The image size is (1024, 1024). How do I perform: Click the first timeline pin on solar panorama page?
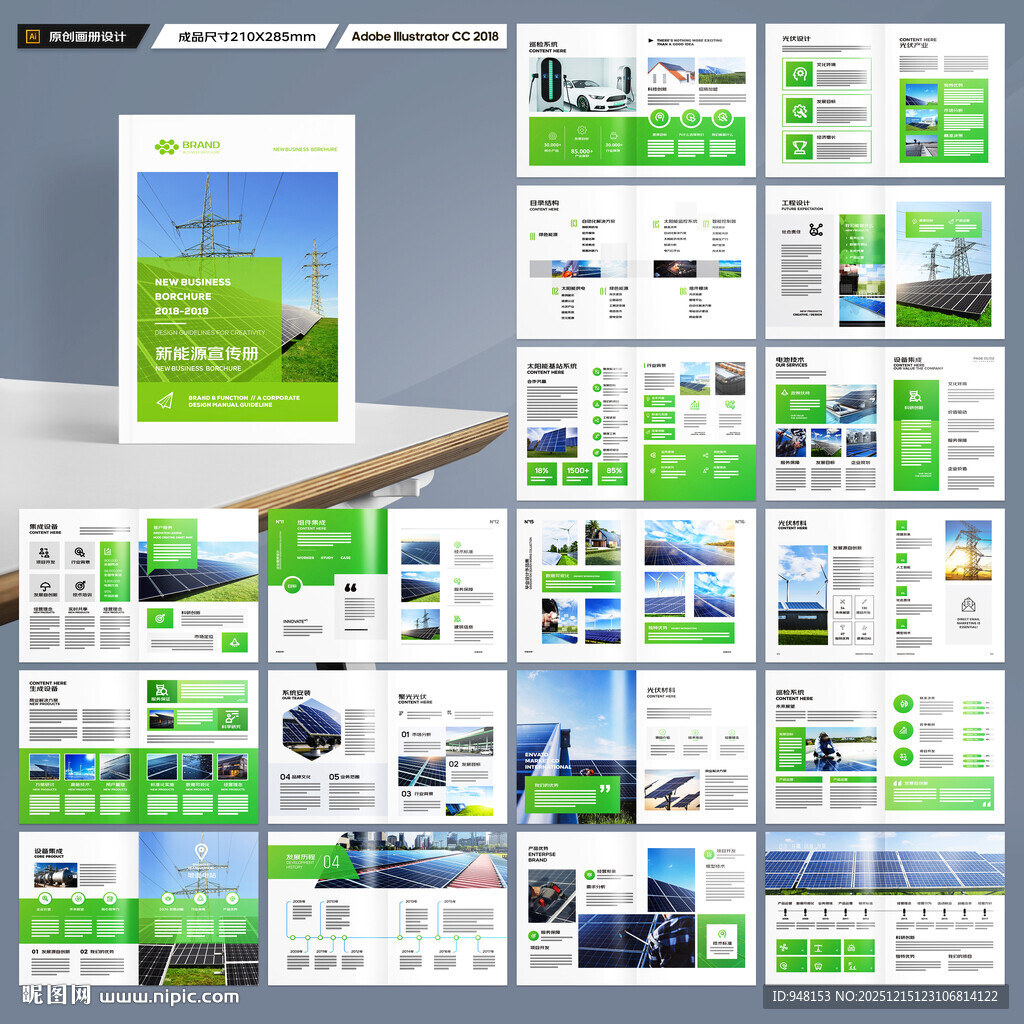(786, 912)
